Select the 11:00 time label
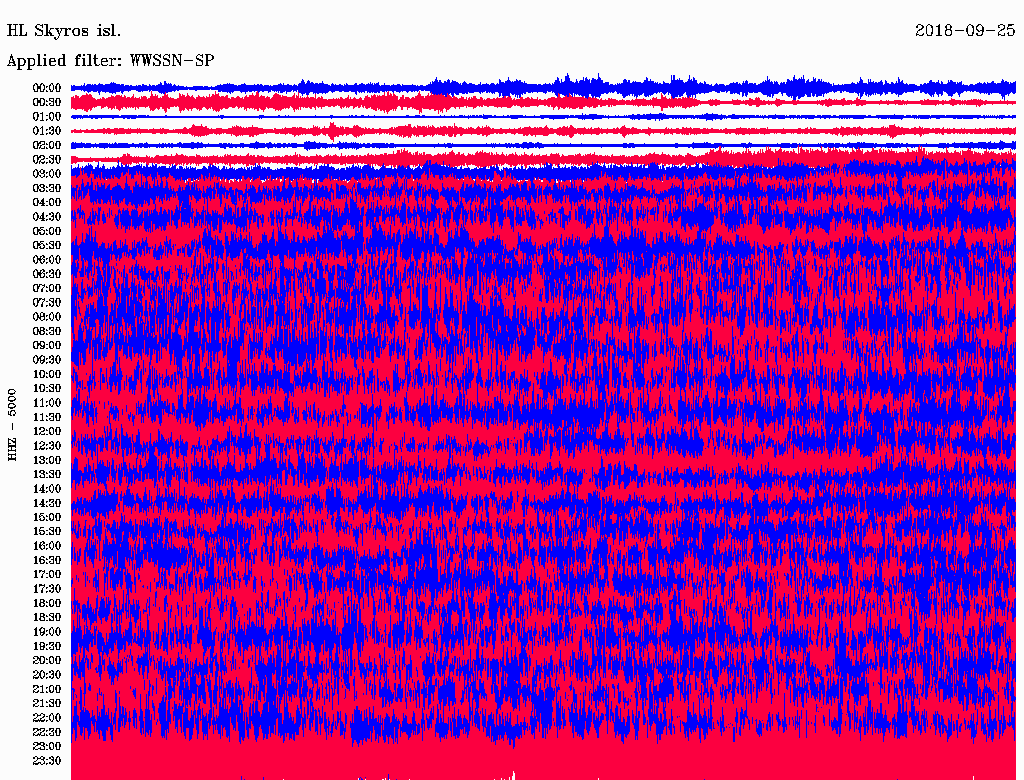The width and height of the screenshot is (1024, 780). click(x=47, y=402)
